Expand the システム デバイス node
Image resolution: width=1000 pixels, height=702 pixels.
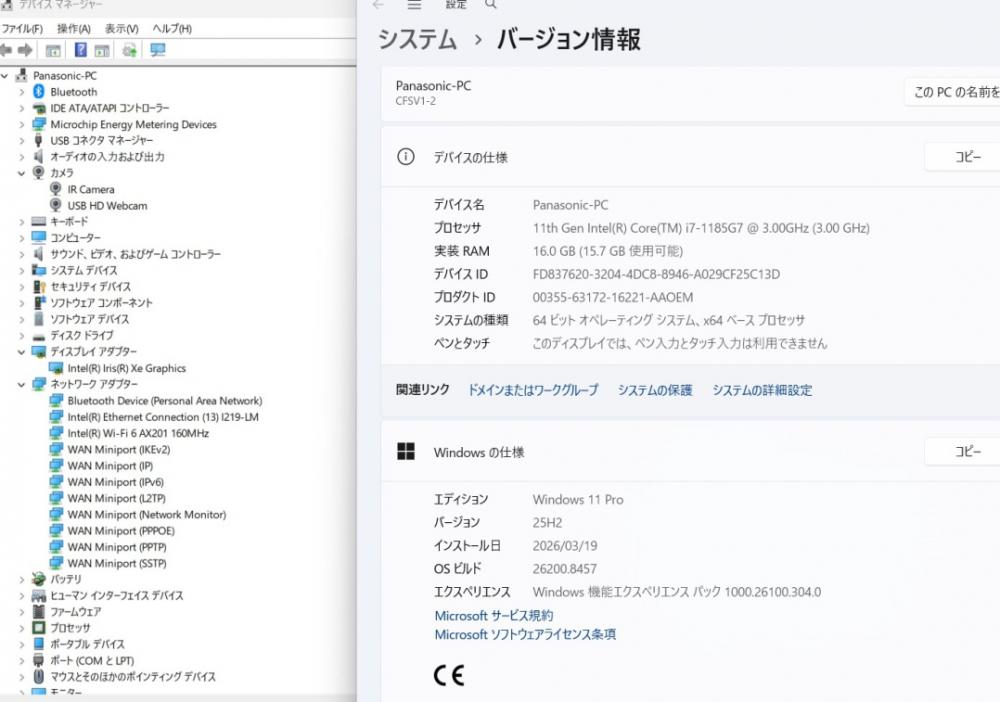coord(22,270)
